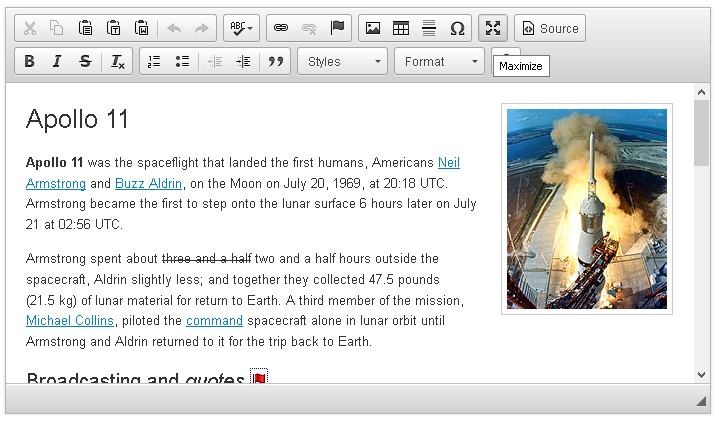Image resolution: width=719 pixels, height=421 pixels.
Task: Redo the last edit
Action: point(202,28)
